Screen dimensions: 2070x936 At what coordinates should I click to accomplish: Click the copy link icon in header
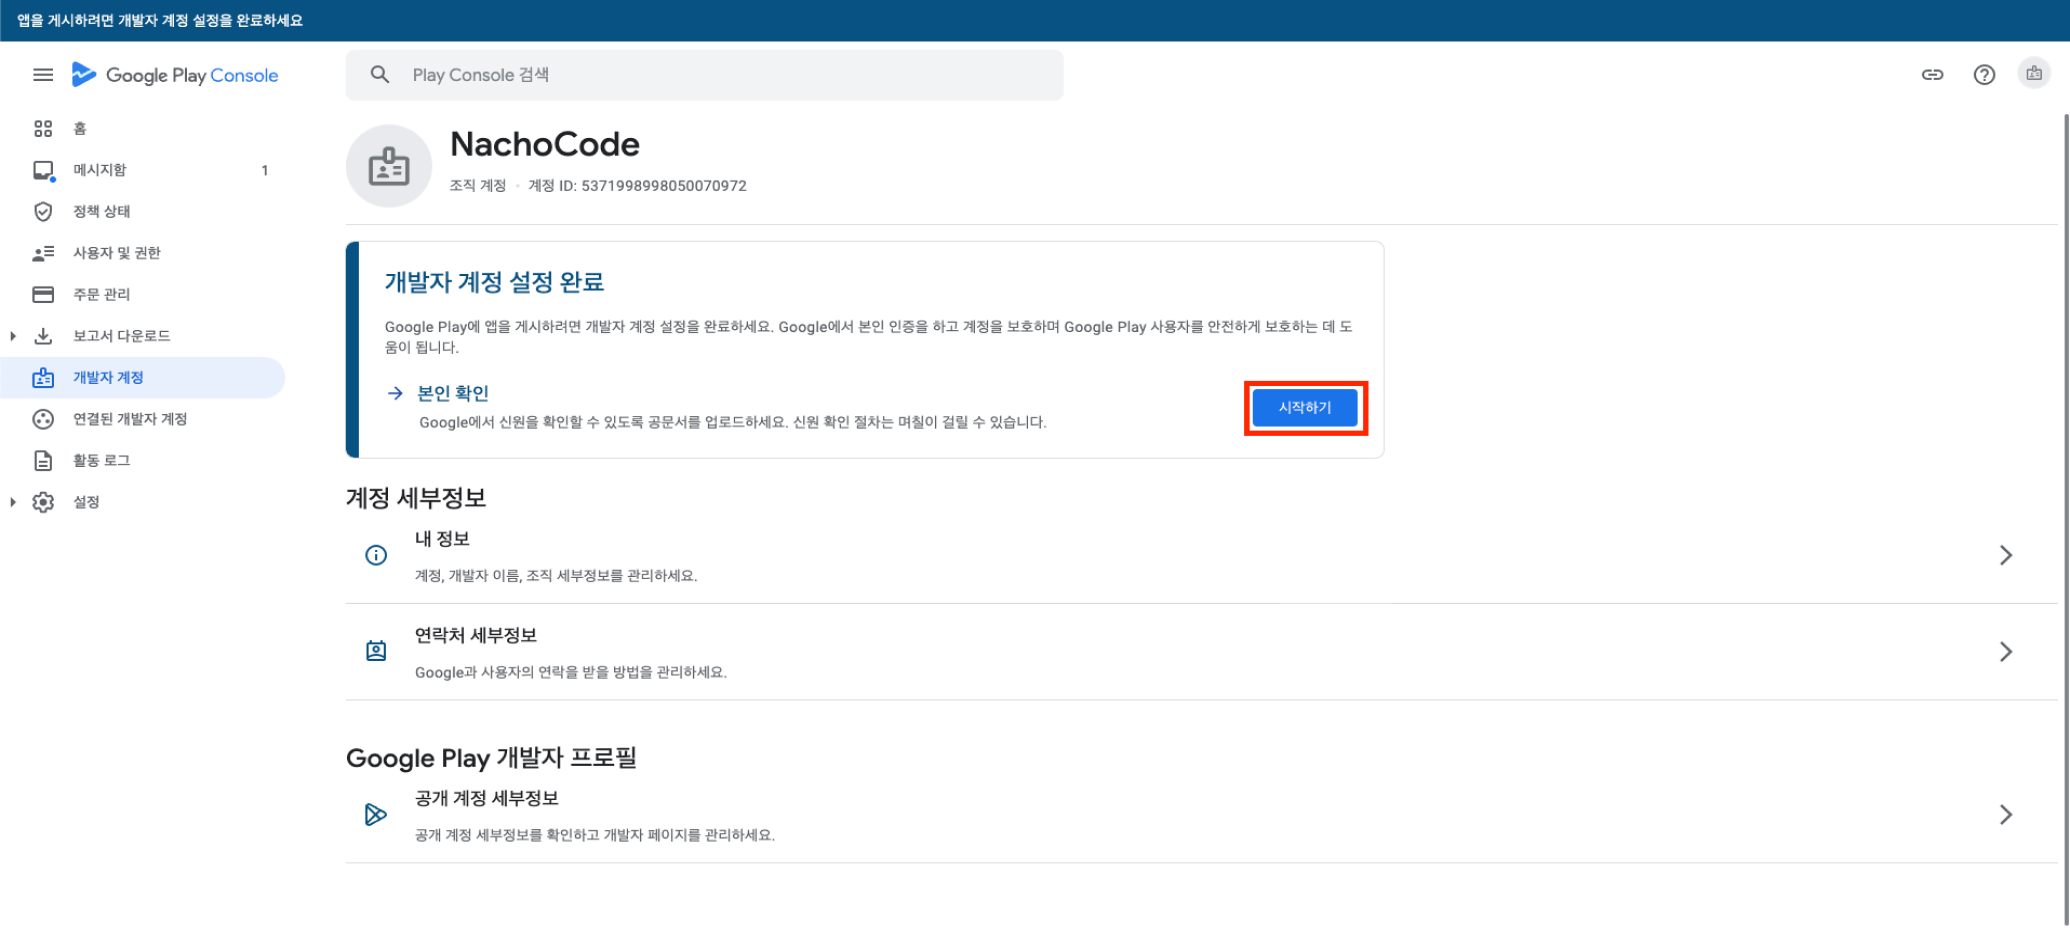(1932, 75)
